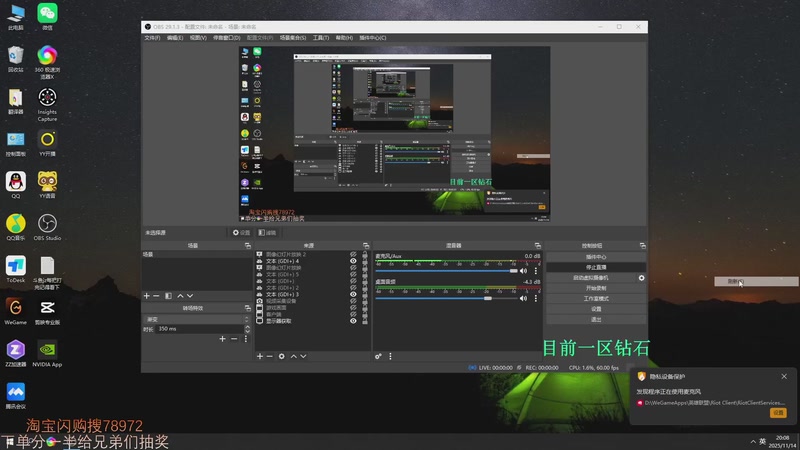The width and height of the screenshot is (800, 450).
Task: Mute the 桌面音频 audio channel
Action: point(523,298)
